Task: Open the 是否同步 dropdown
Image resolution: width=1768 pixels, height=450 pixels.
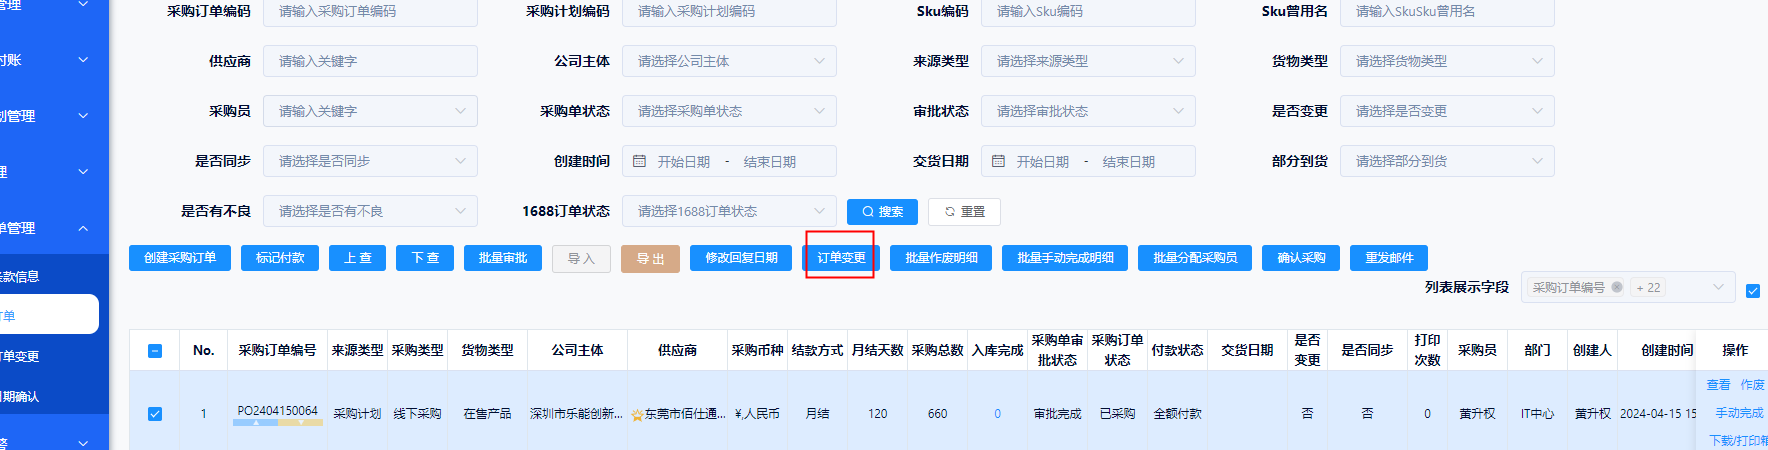Action: point(370,161)
